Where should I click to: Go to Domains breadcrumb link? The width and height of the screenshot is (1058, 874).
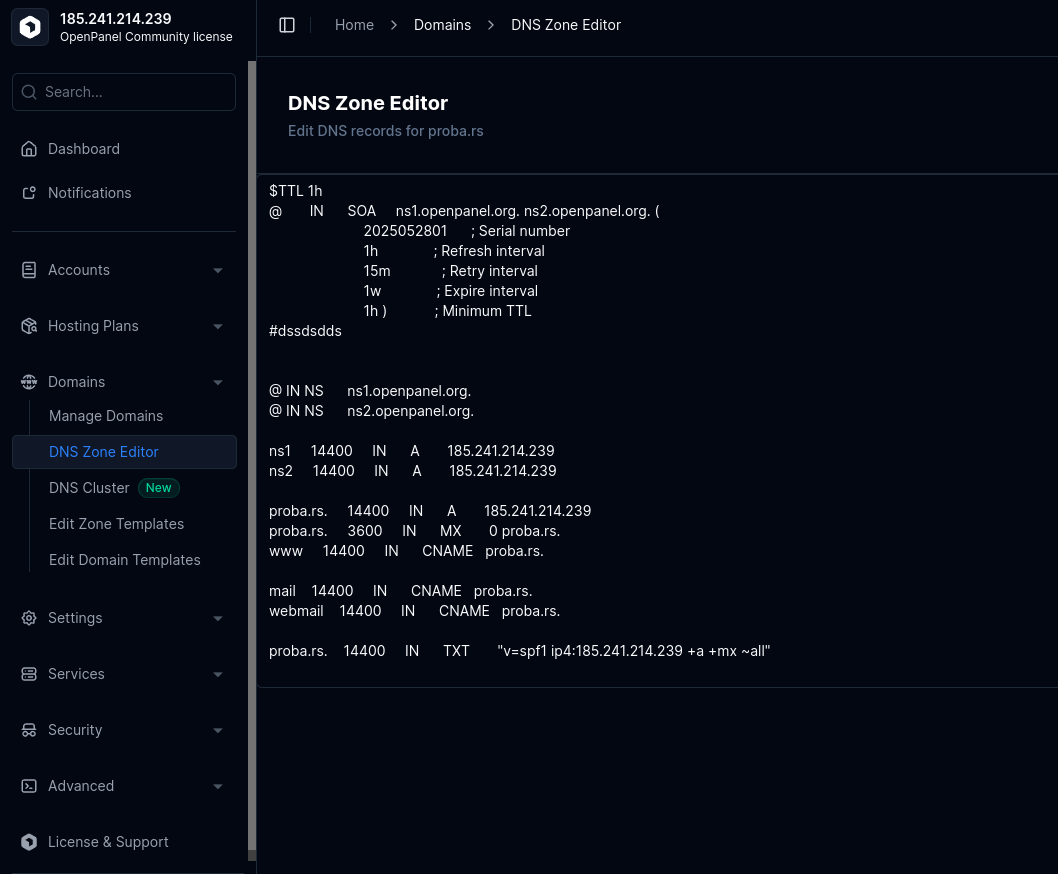[442, 25]
